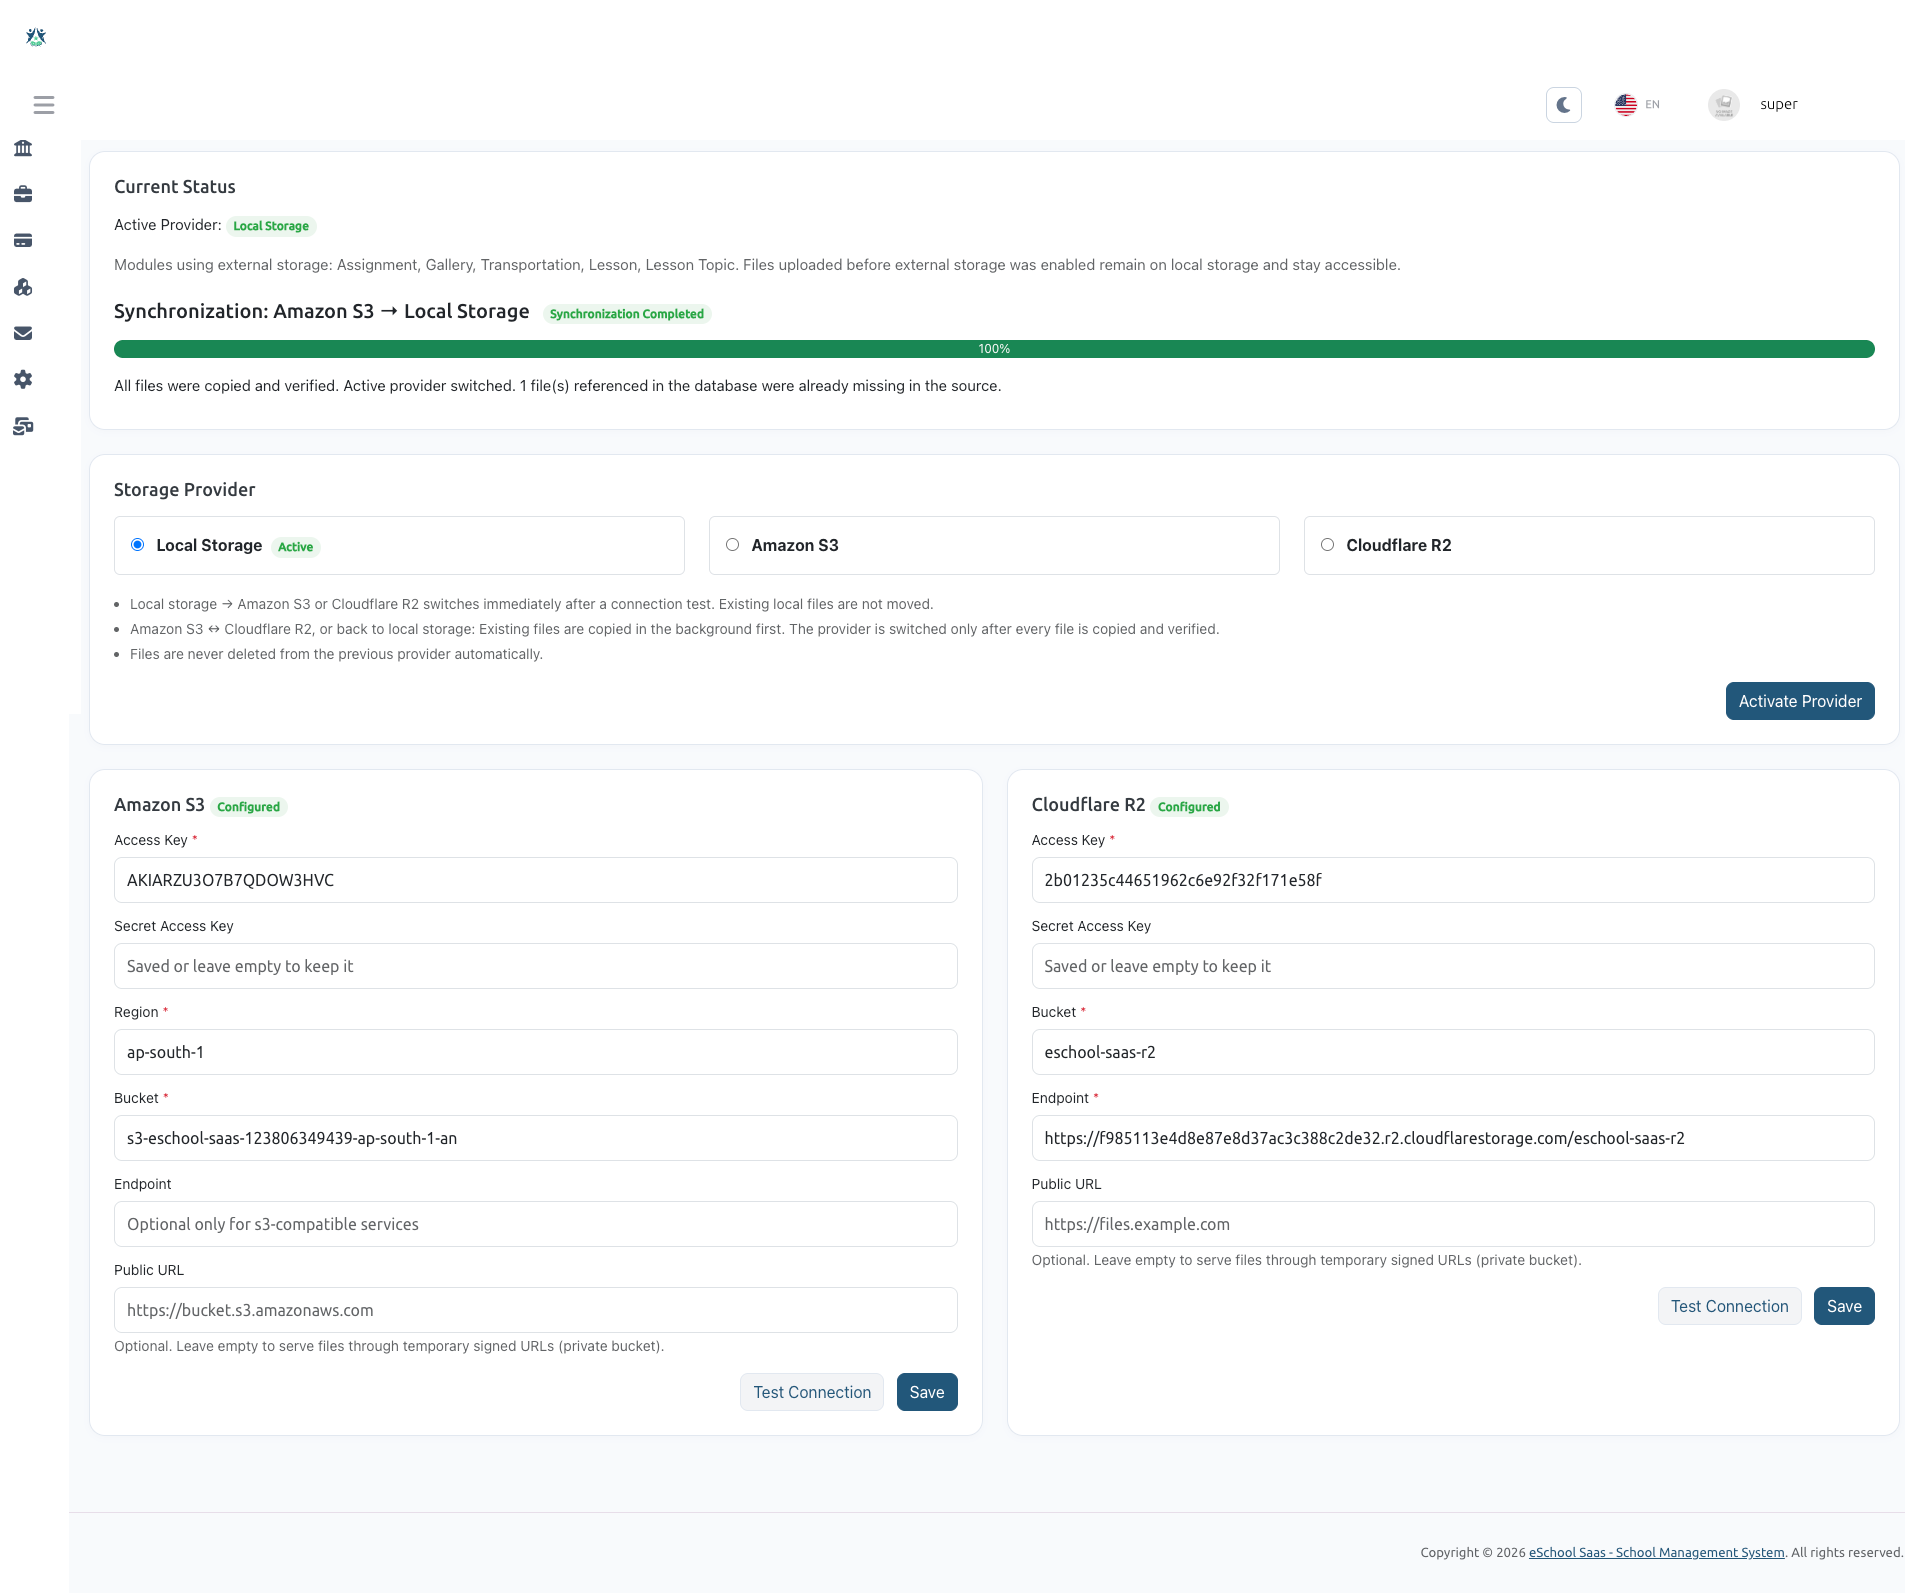Focus the Amazon S3 Endpoint field
The height and width of the screenshot is (1593, 1905).
click(535, 1224)
